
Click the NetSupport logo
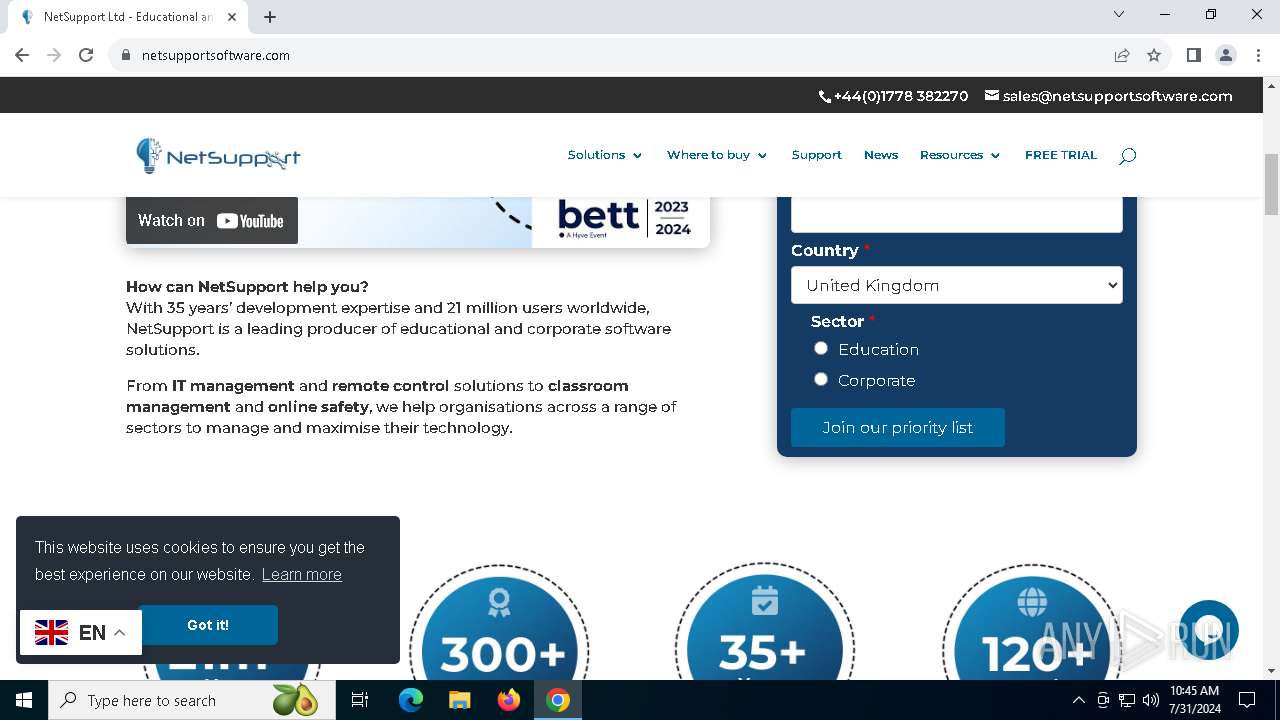click(218, 156)
